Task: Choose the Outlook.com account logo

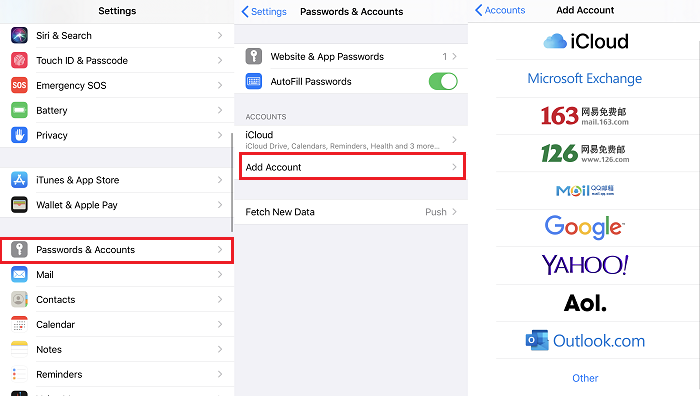Action: click(x=585, y=341)
